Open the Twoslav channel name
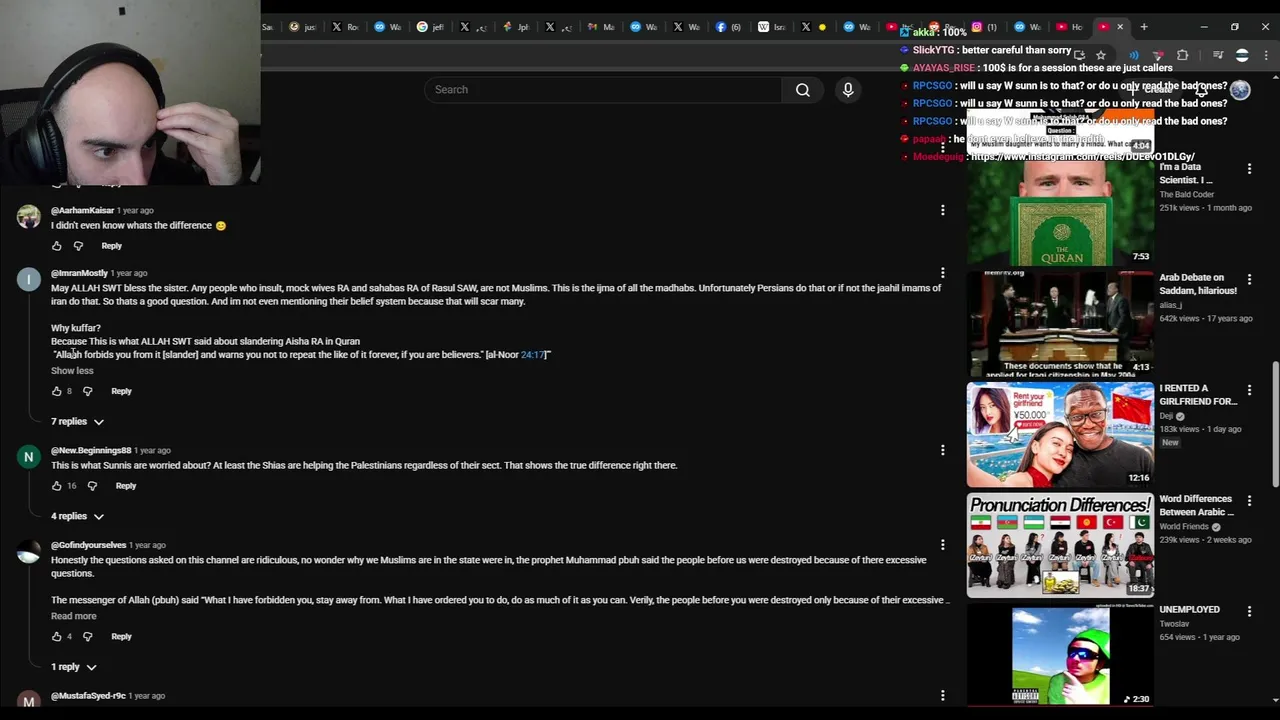Screen dimensions: 1280x720 [1174, 624]
